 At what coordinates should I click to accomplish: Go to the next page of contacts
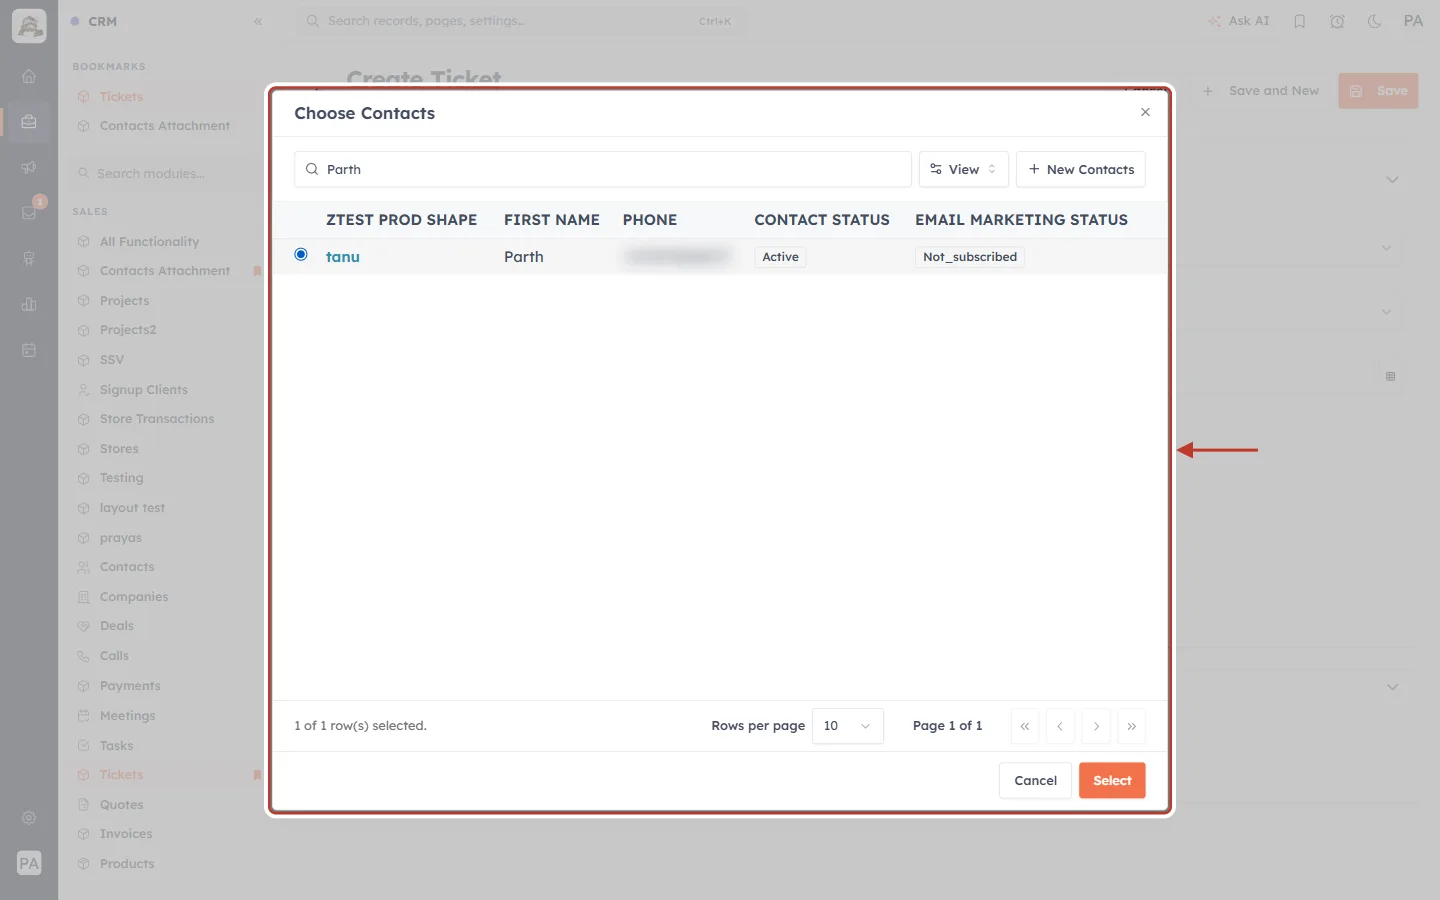[1096, 726]
